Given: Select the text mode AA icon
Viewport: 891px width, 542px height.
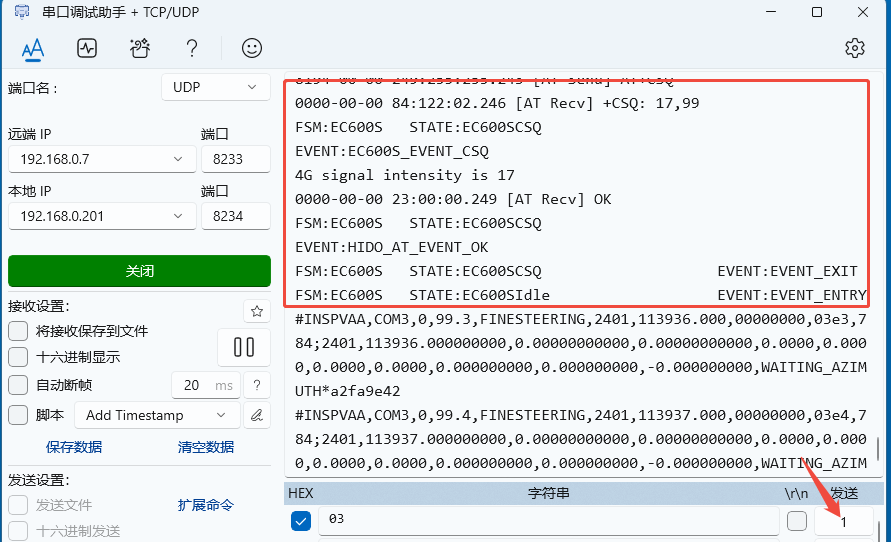Looking at the screenshot, I should coord(33,49).
